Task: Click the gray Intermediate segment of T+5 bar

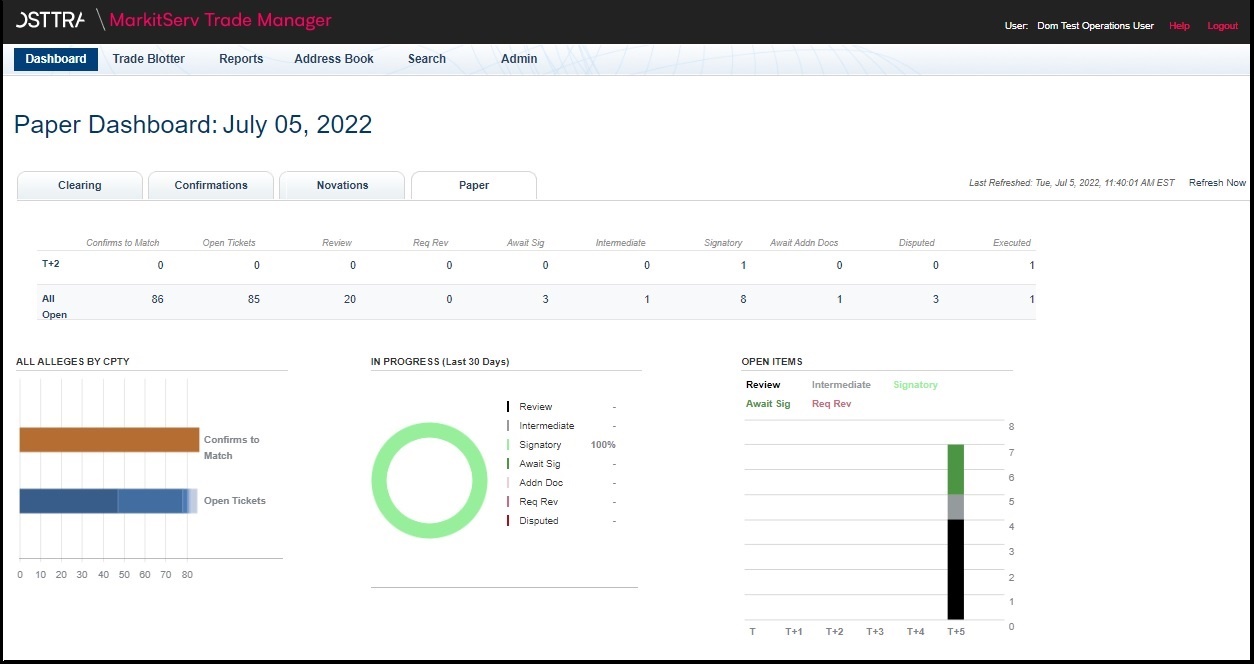Action: click(x=956, y=507)
